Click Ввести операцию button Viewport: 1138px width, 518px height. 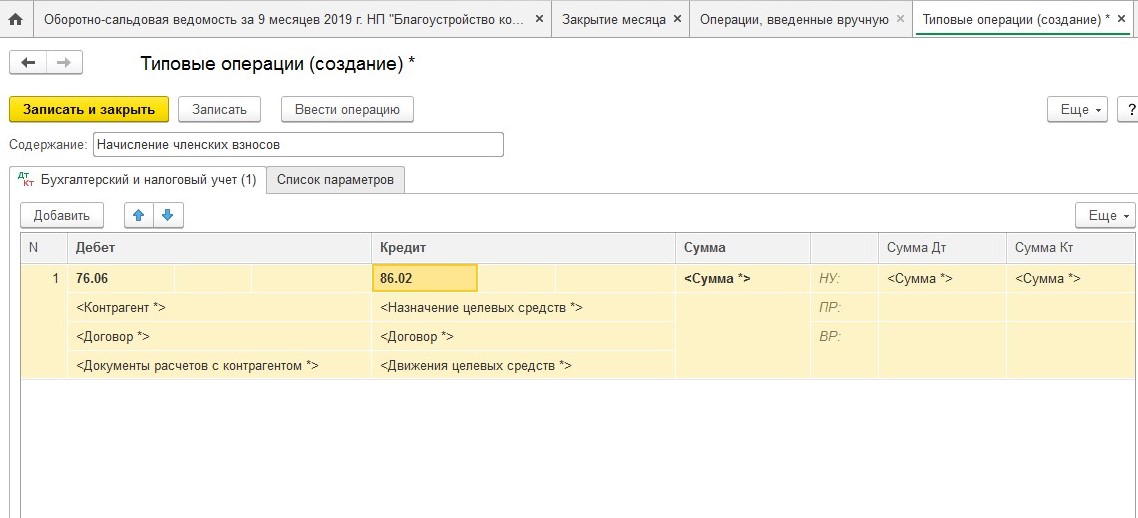347,109
